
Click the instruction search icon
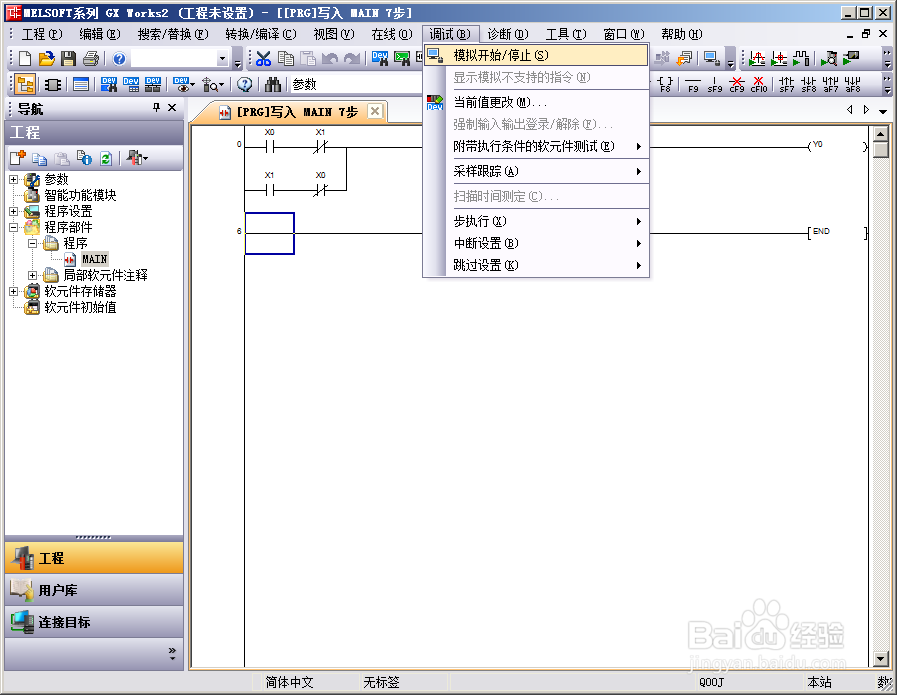(402, 58)
